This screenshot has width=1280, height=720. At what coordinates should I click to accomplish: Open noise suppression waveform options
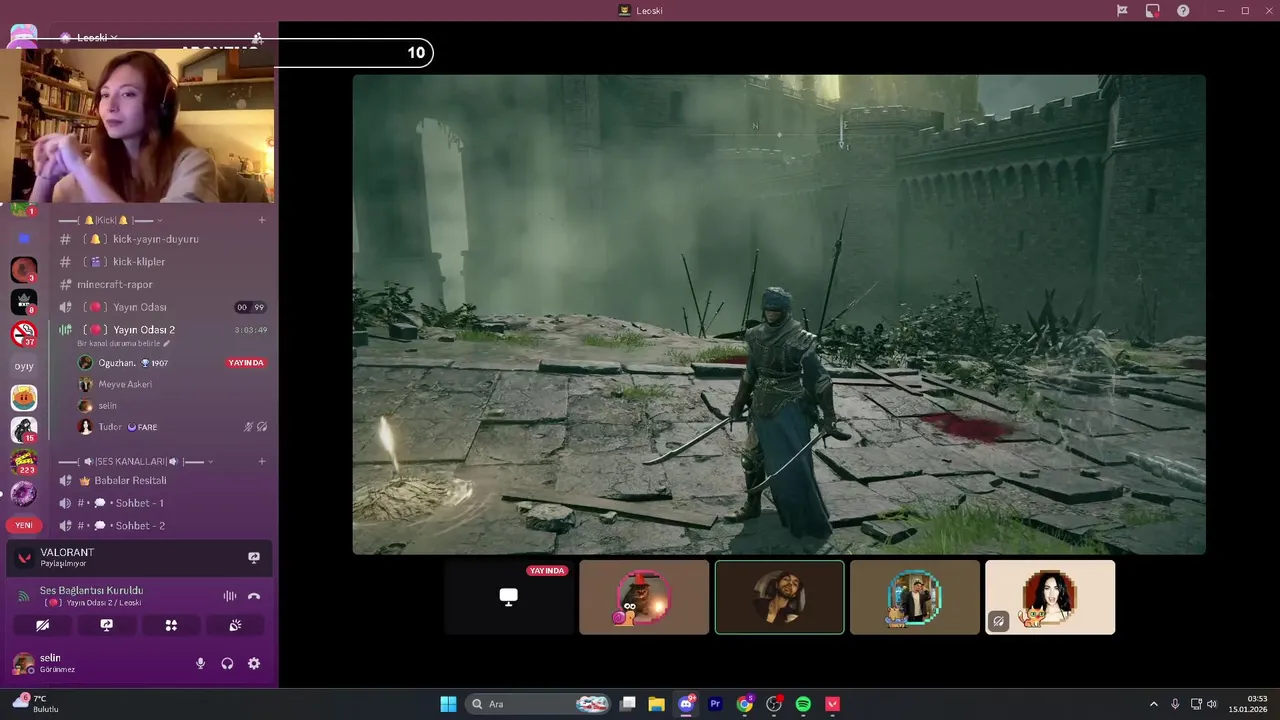tap(230, 596)
